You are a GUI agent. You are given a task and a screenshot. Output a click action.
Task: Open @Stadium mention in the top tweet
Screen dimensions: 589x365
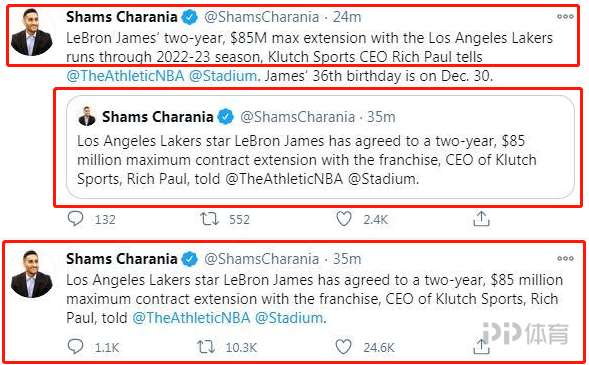click(x=223, y=76)
